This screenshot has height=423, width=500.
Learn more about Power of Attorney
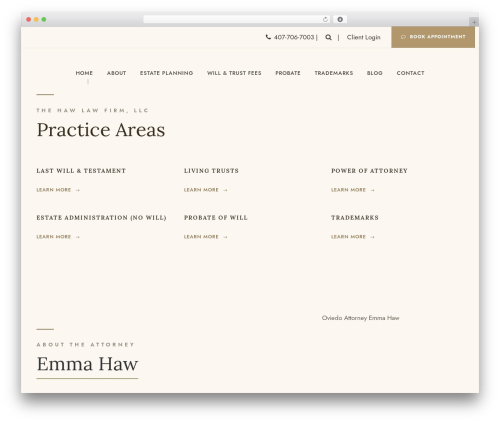(353, 190)
